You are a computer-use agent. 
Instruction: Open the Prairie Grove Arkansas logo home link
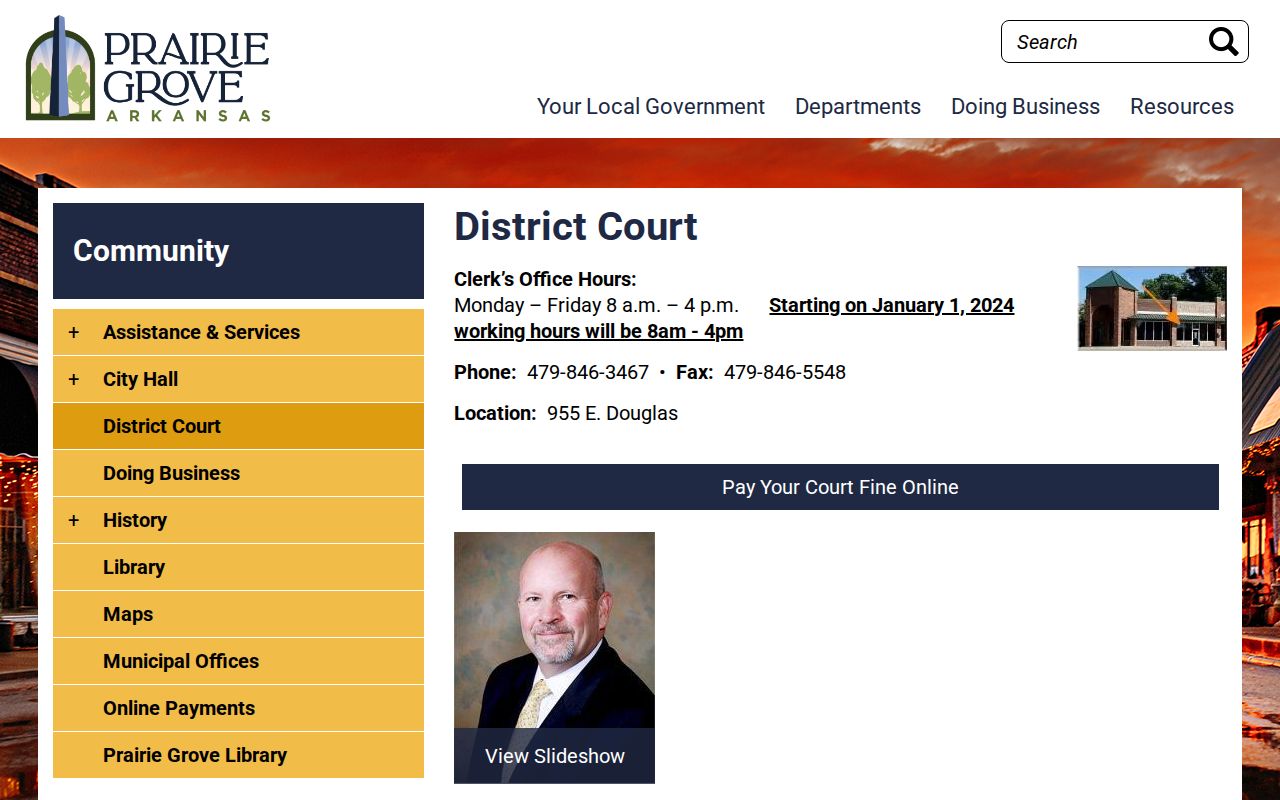point(148,69)
